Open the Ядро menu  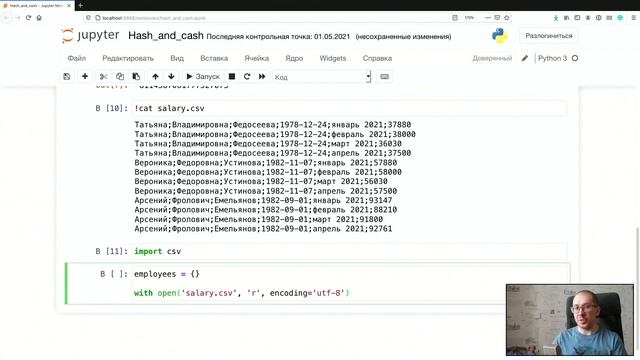click(294, 58)
